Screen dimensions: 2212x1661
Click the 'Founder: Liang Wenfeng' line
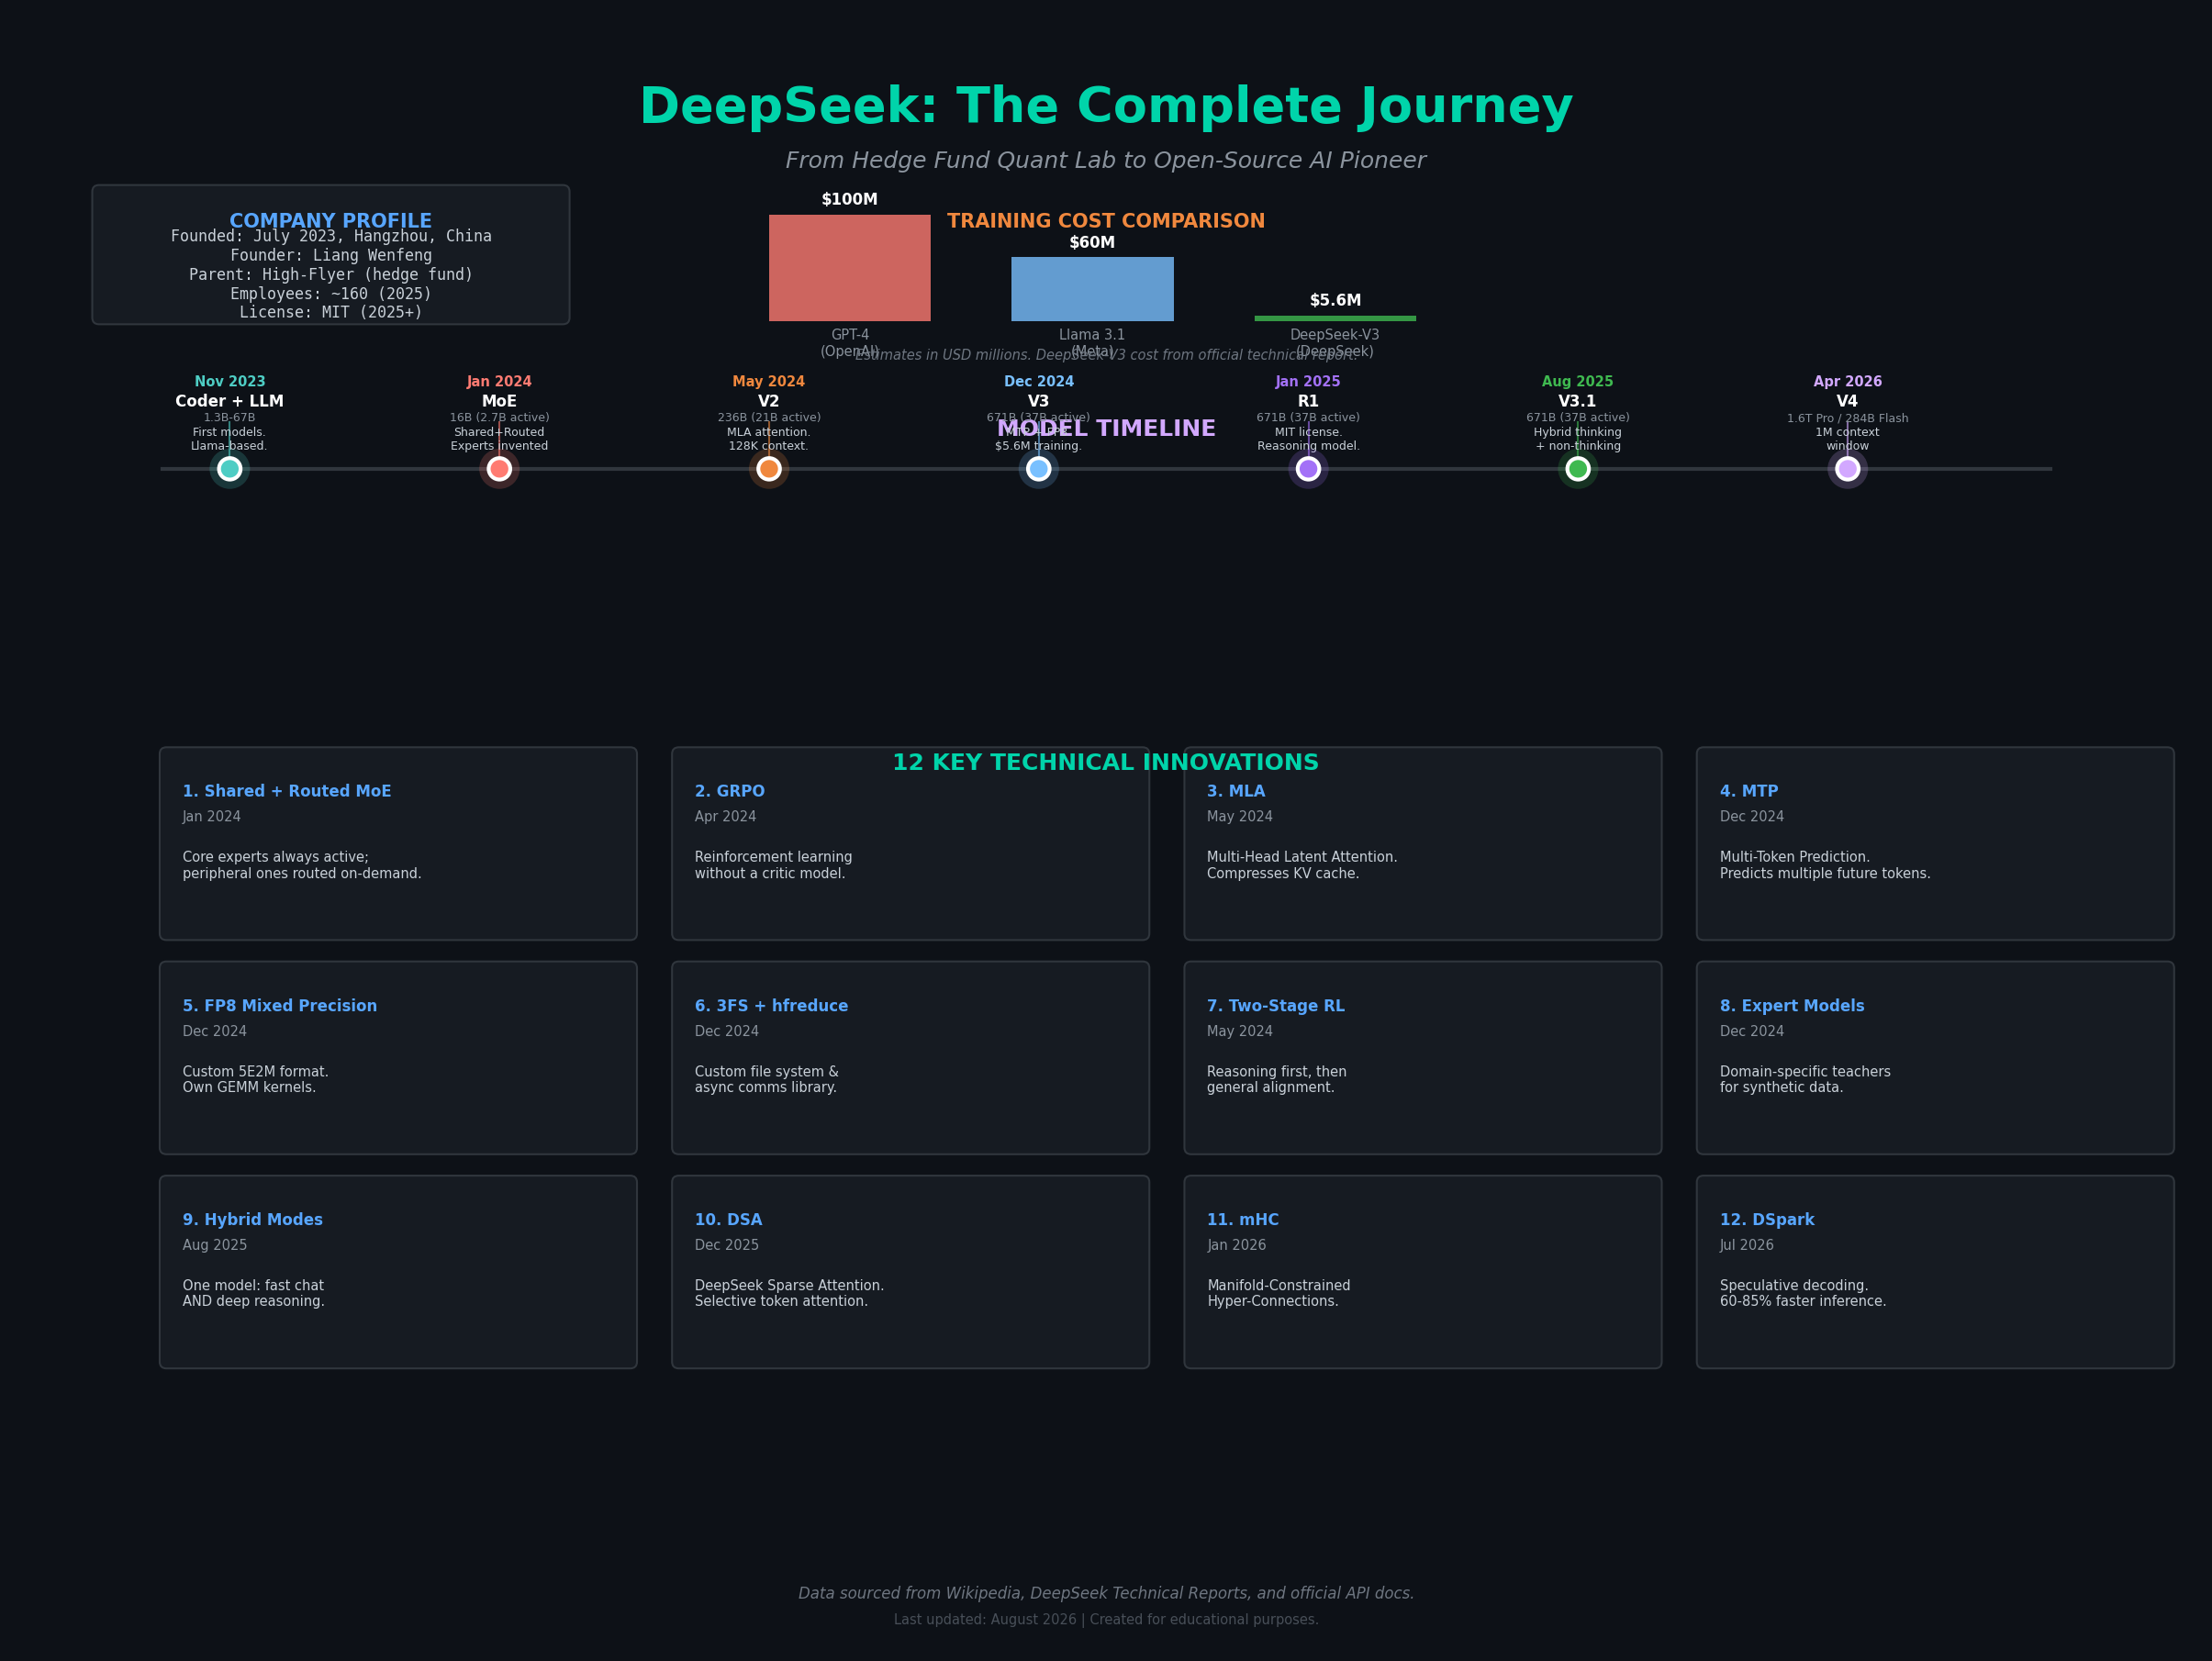(331, 256)
